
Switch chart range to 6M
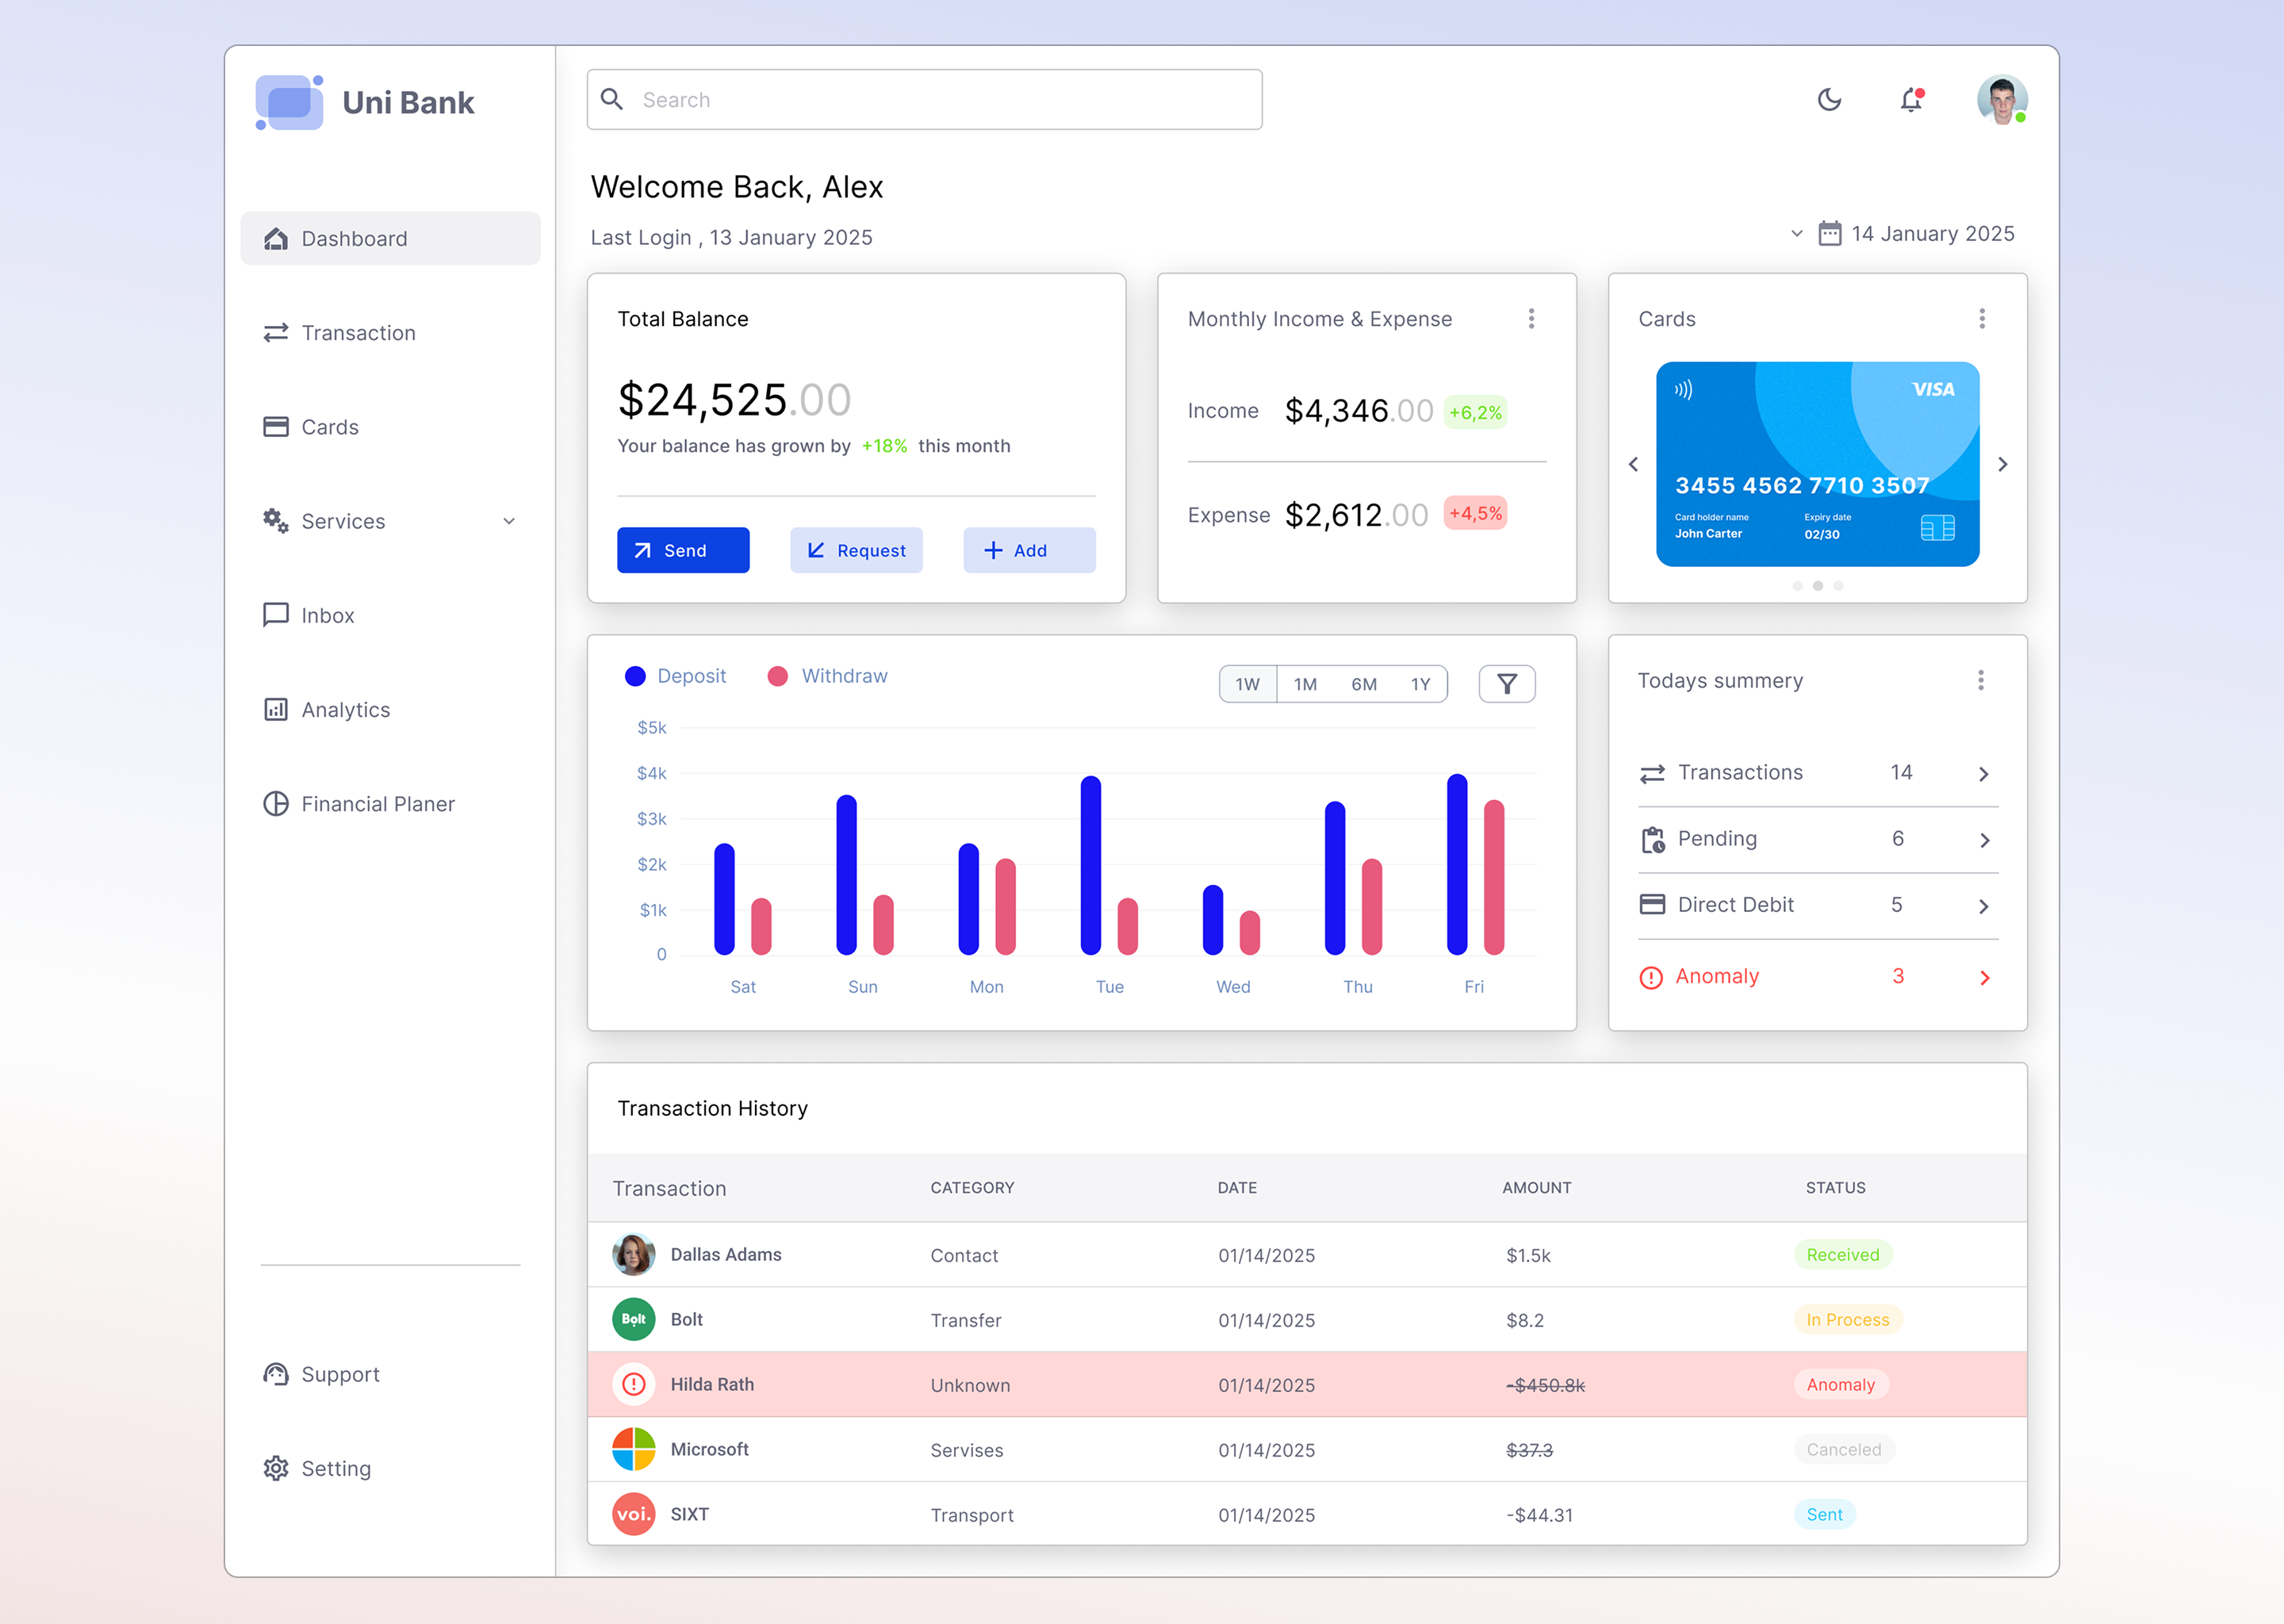[x=1363, y=684]
